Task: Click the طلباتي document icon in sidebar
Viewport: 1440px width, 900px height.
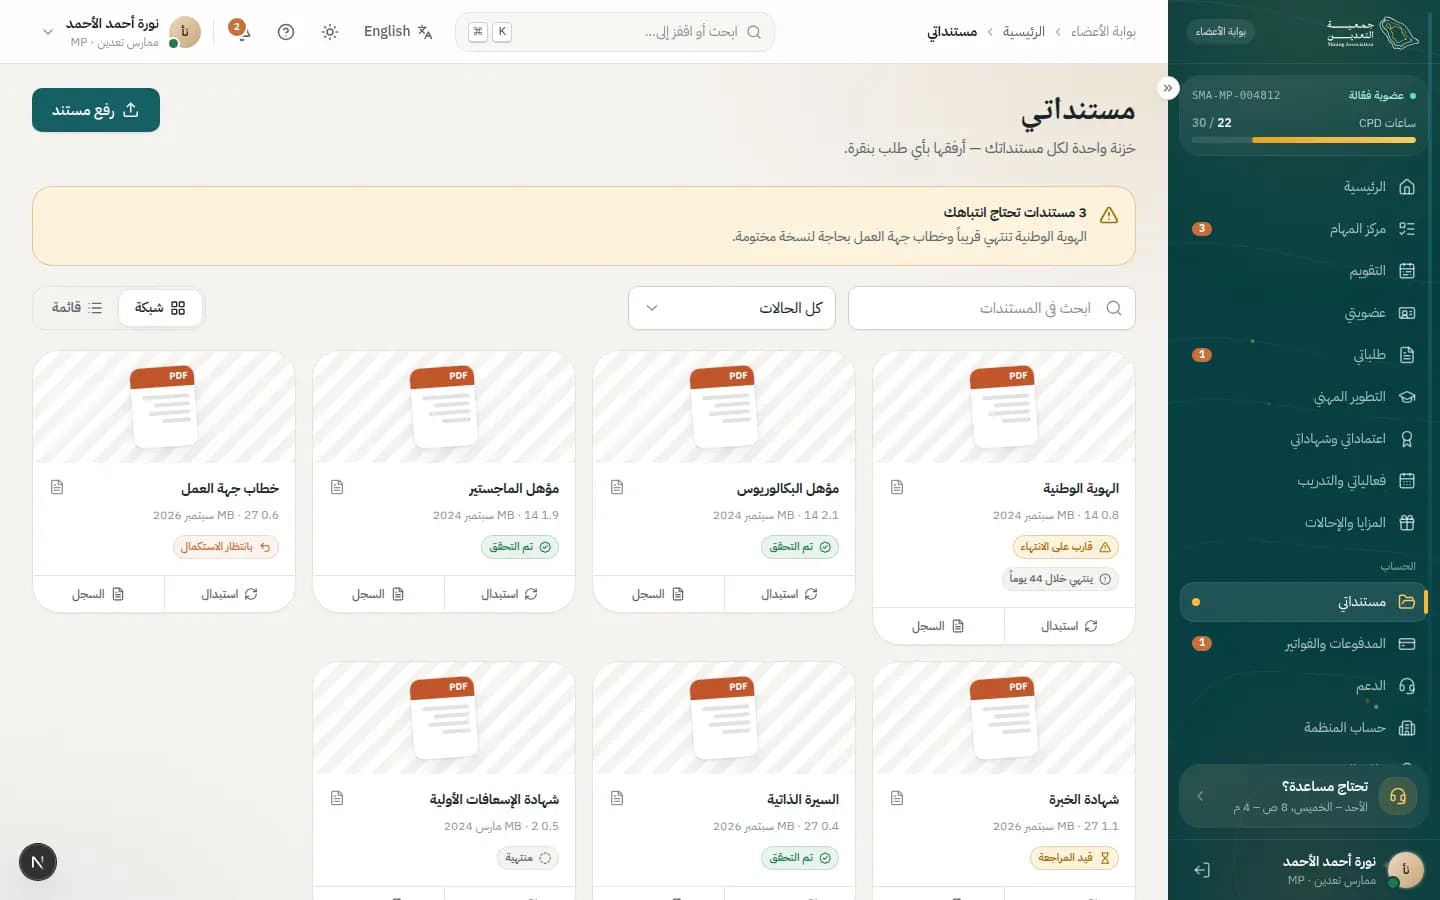Action: 1407,355
